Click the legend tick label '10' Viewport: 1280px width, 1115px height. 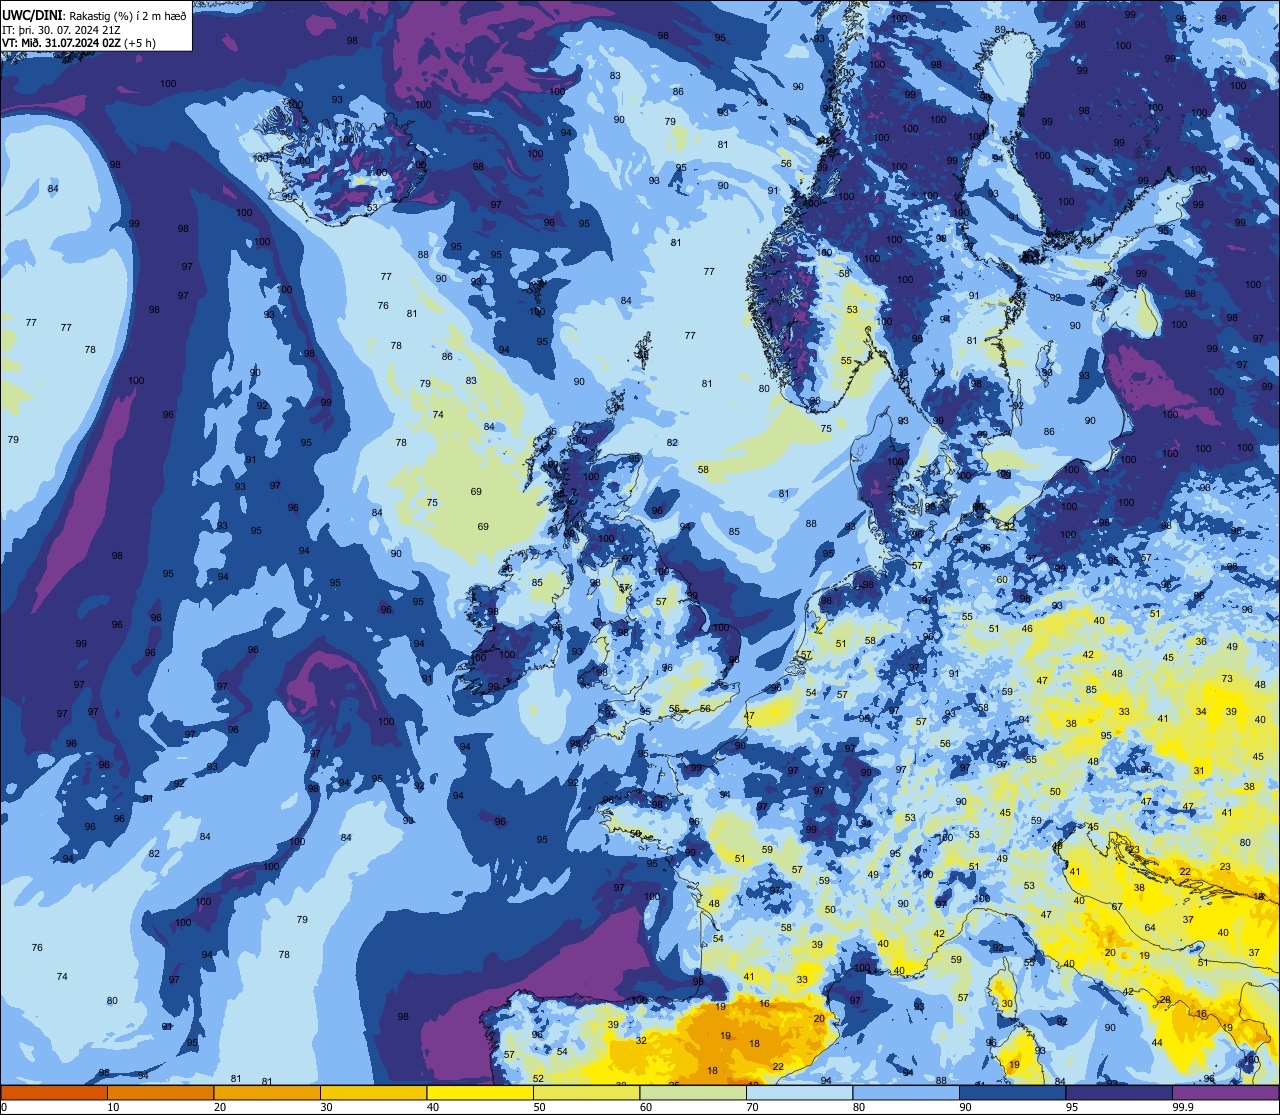[113, 1107]
